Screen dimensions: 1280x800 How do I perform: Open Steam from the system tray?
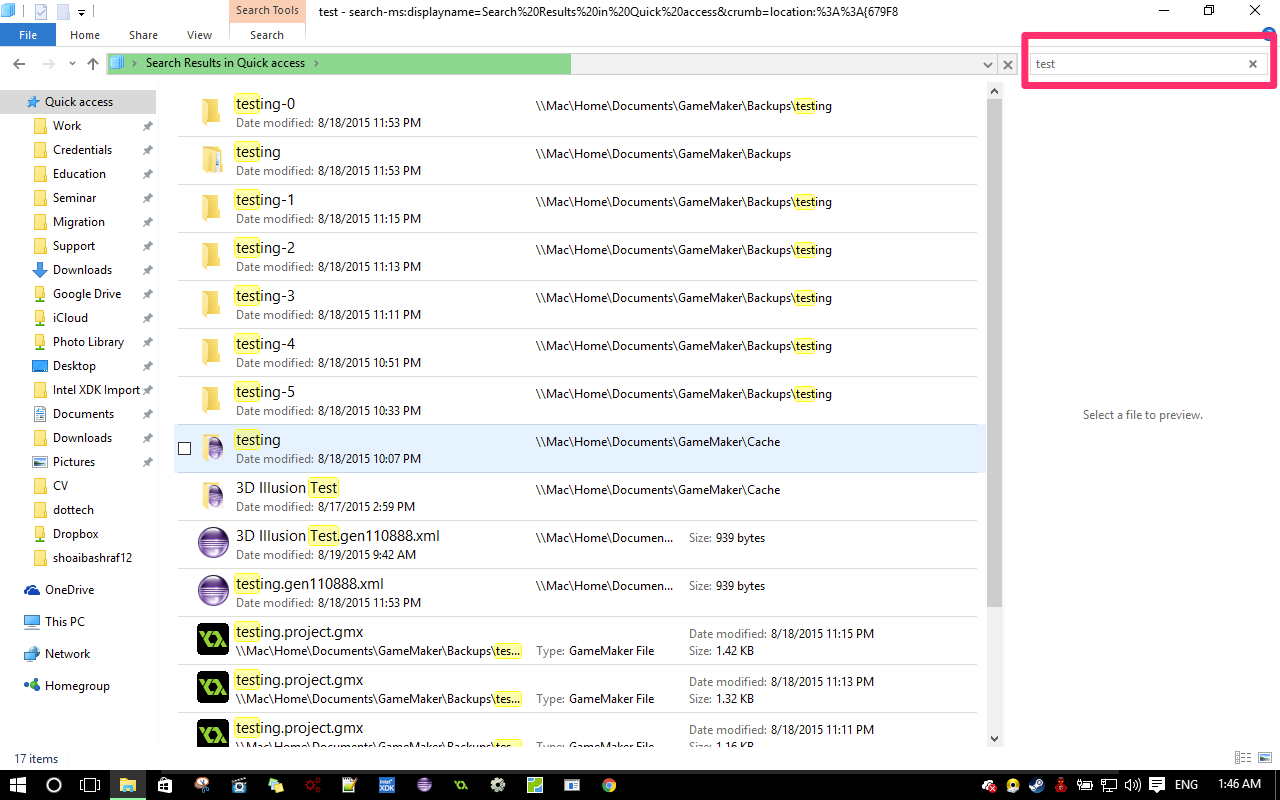tap(1038, 784)
